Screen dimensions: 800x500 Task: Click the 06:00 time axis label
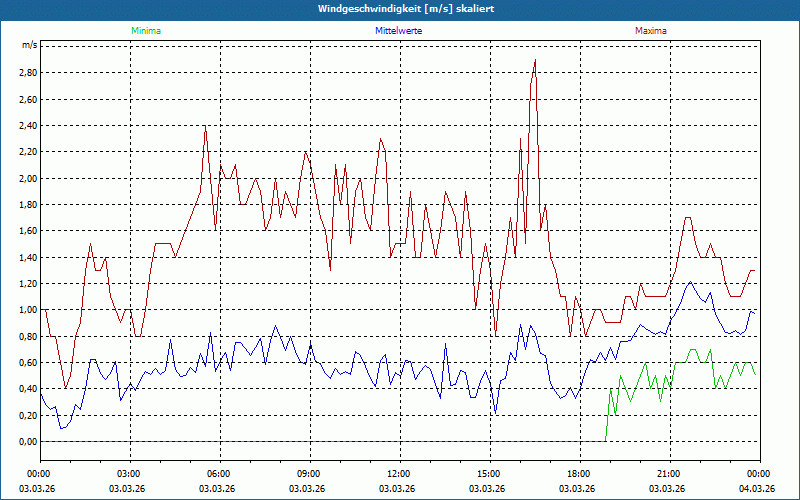pyautogui.click(x=220, y=474)
